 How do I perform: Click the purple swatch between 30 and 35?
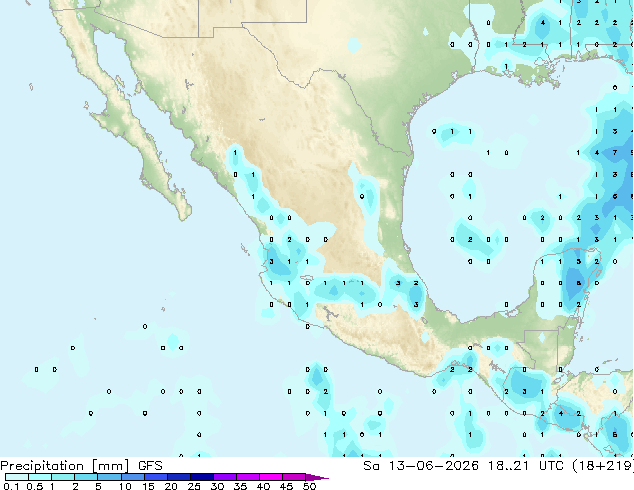pyautogui.click(x=225, y=477)
